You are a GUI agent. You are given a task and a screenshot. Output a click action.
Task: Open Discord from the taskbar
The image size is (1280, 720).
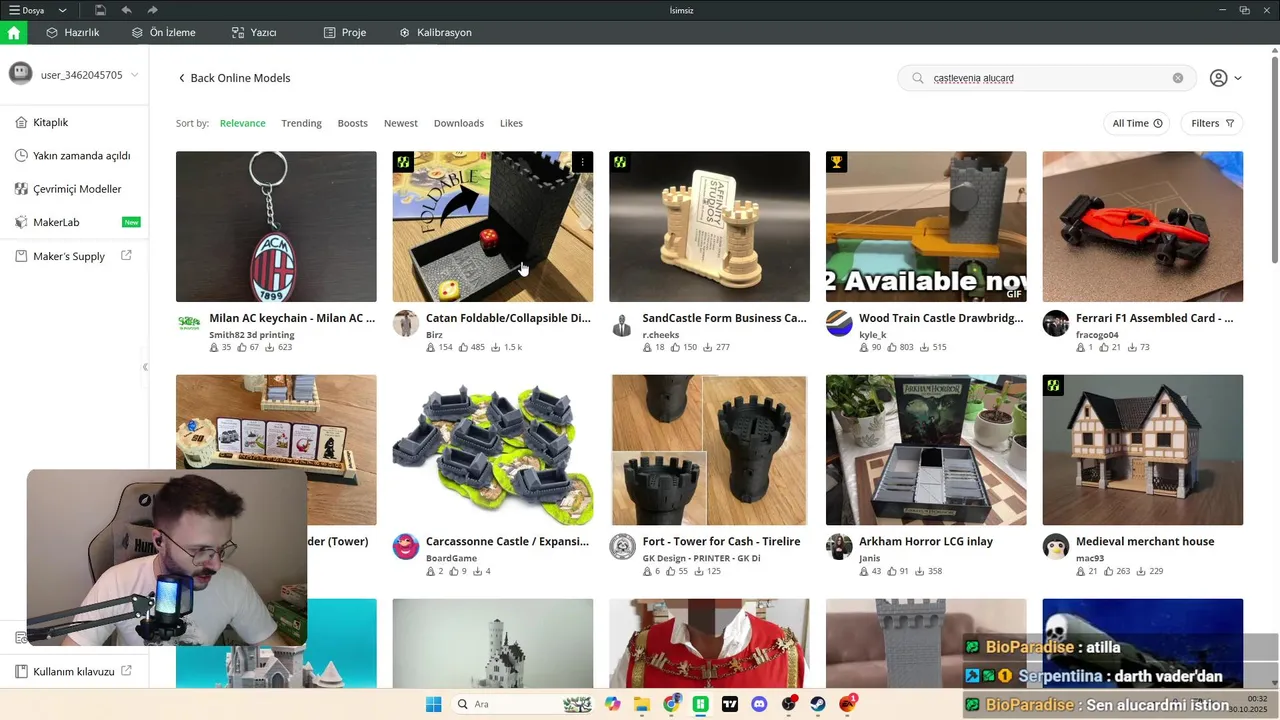point(759,704)
